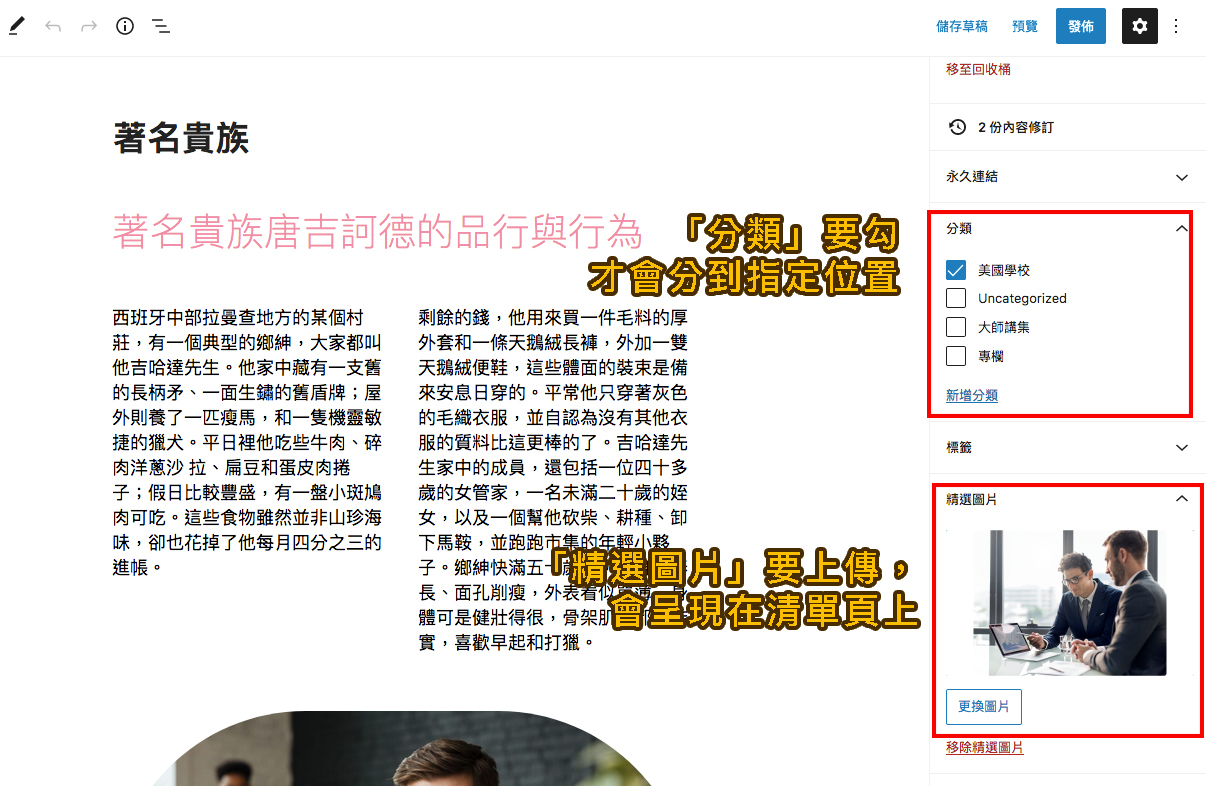Expand the 標籤 panel
Screen dimensions: 1206x786
tap(1182, 447)
